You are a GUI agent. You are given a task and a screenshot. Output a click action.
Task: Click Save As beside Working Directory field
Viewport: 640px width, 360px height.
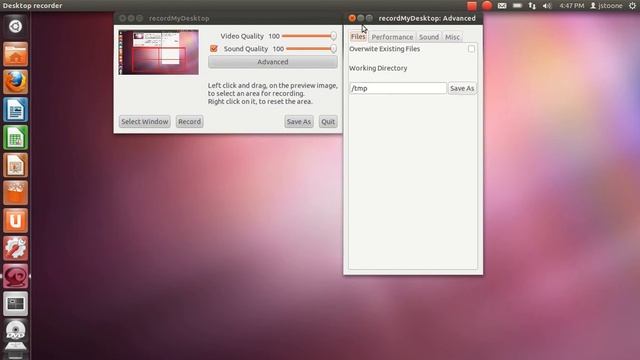(x=462, y=88)
